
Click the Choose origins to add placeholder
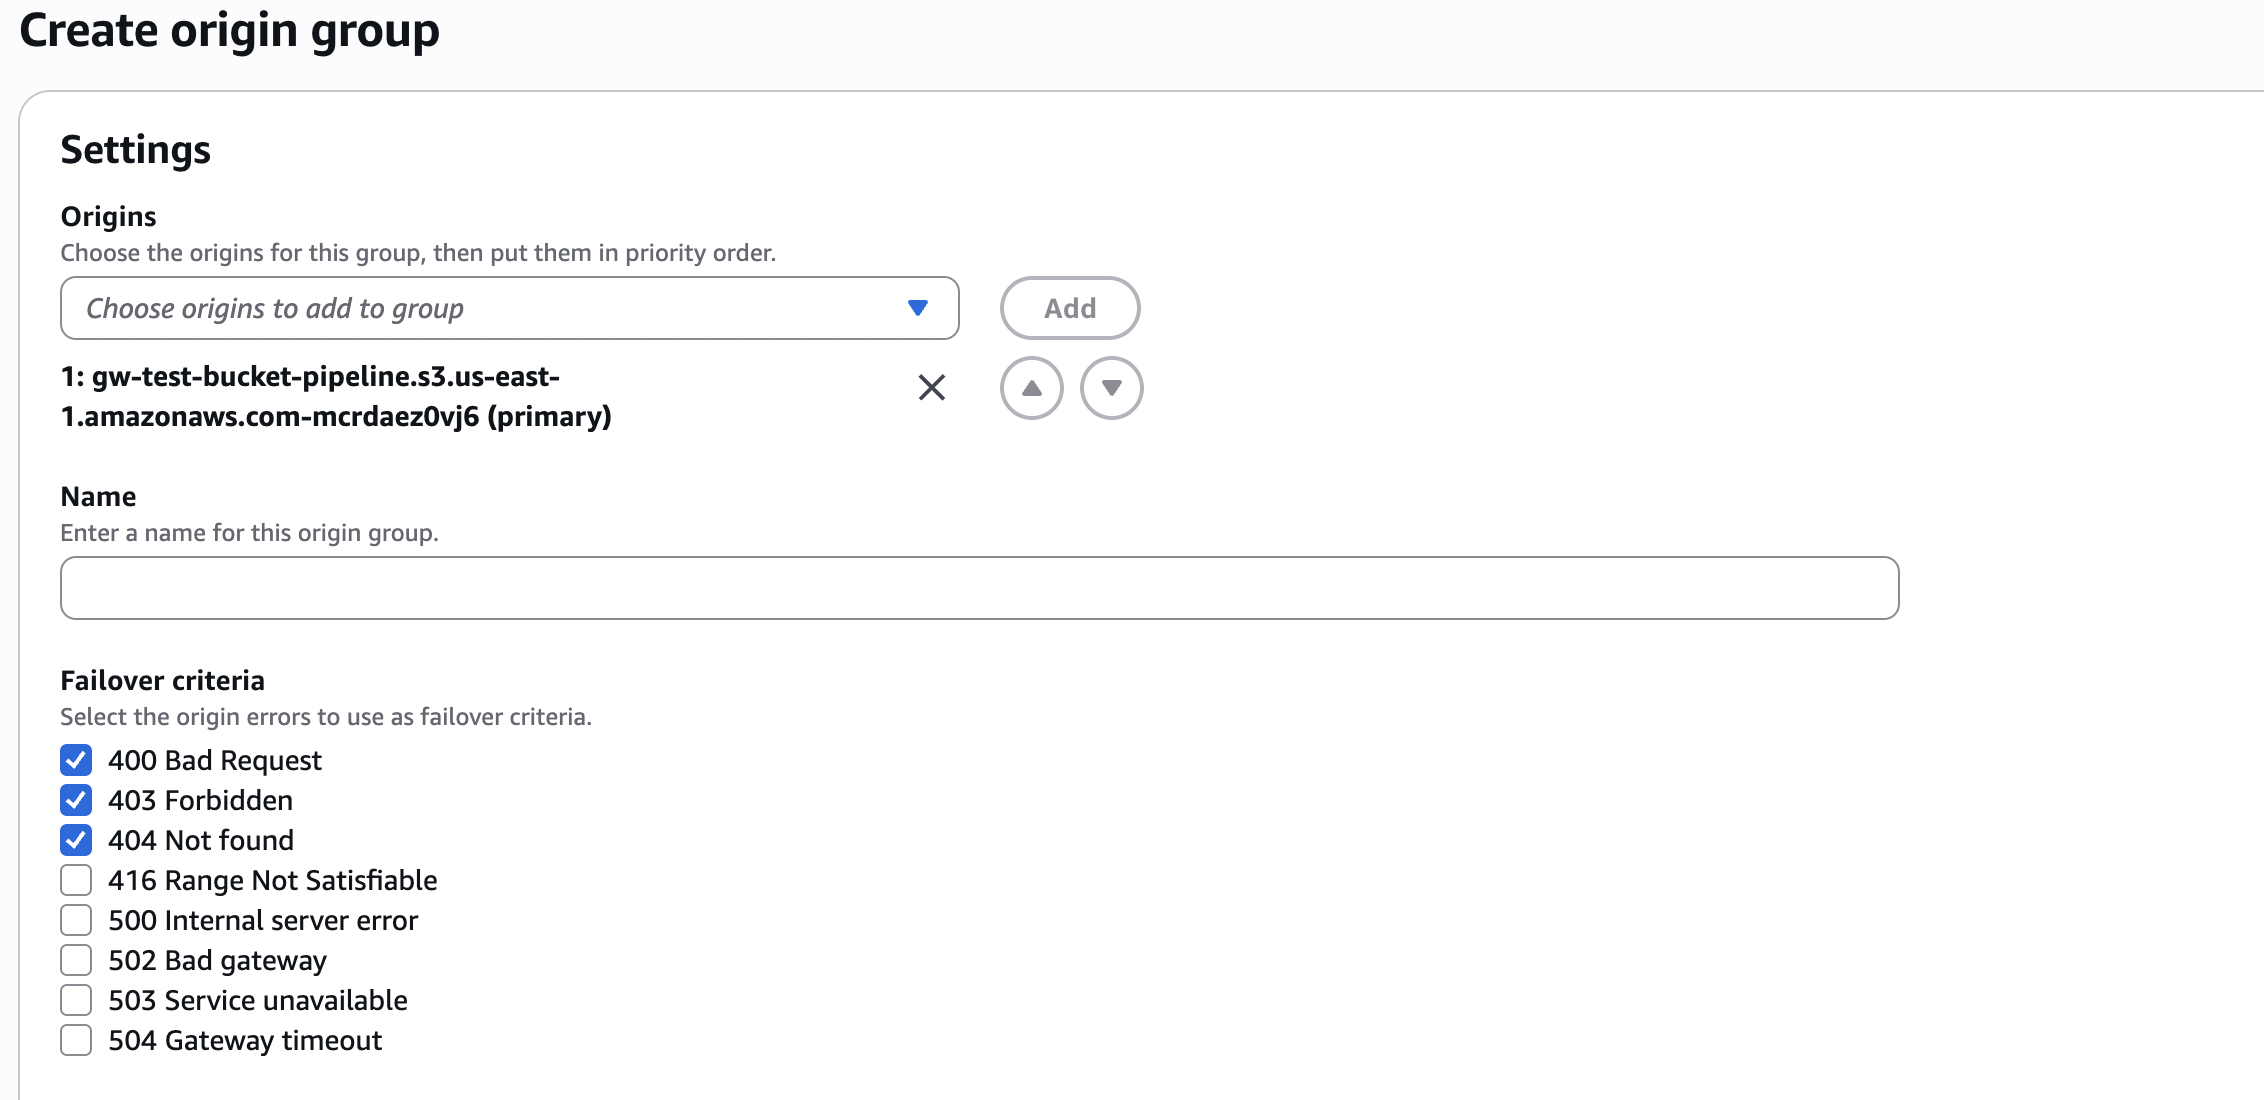pyautogui.click(x=275, y=308)
